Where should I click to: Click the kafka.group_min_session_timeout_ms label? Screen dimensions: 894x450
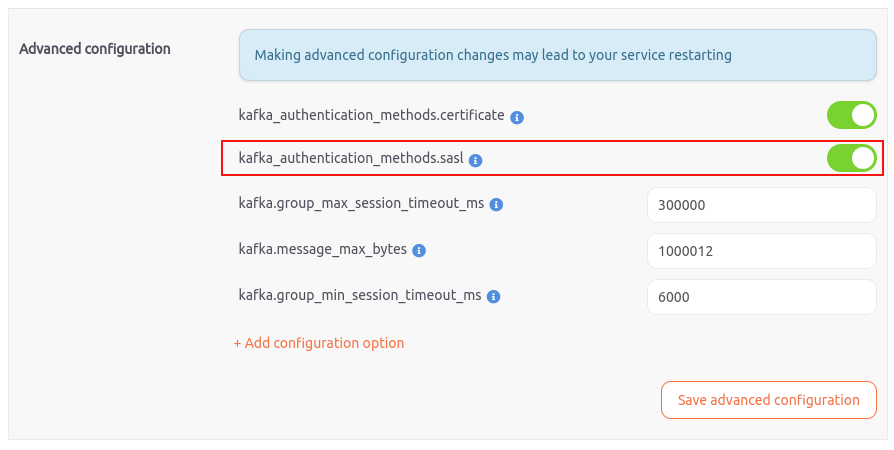coord(360,295)
